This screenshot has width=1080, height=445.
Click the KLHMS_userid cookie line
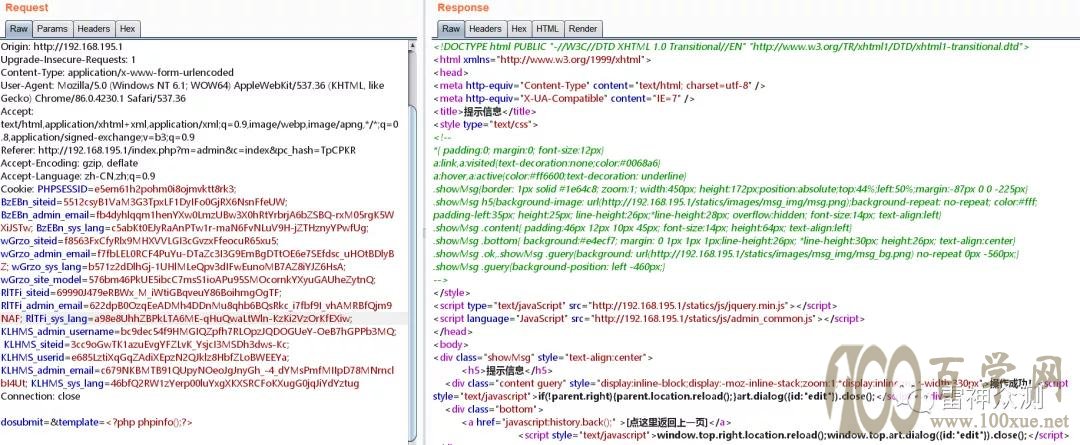tap(145, 357)
